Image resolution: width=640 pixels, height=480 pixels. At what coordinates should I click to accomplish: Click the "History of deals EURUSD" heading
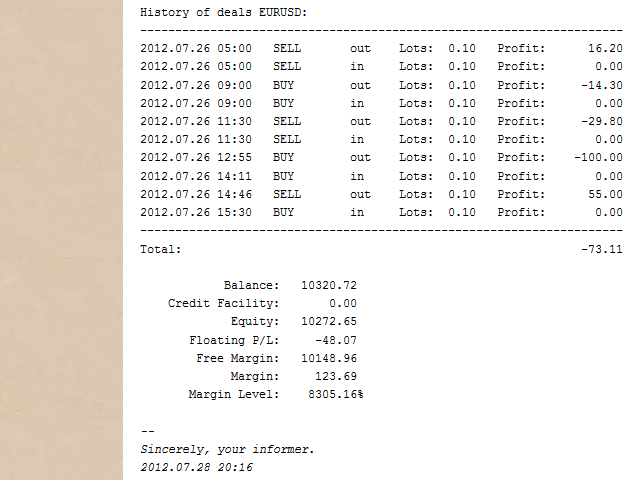223,13
